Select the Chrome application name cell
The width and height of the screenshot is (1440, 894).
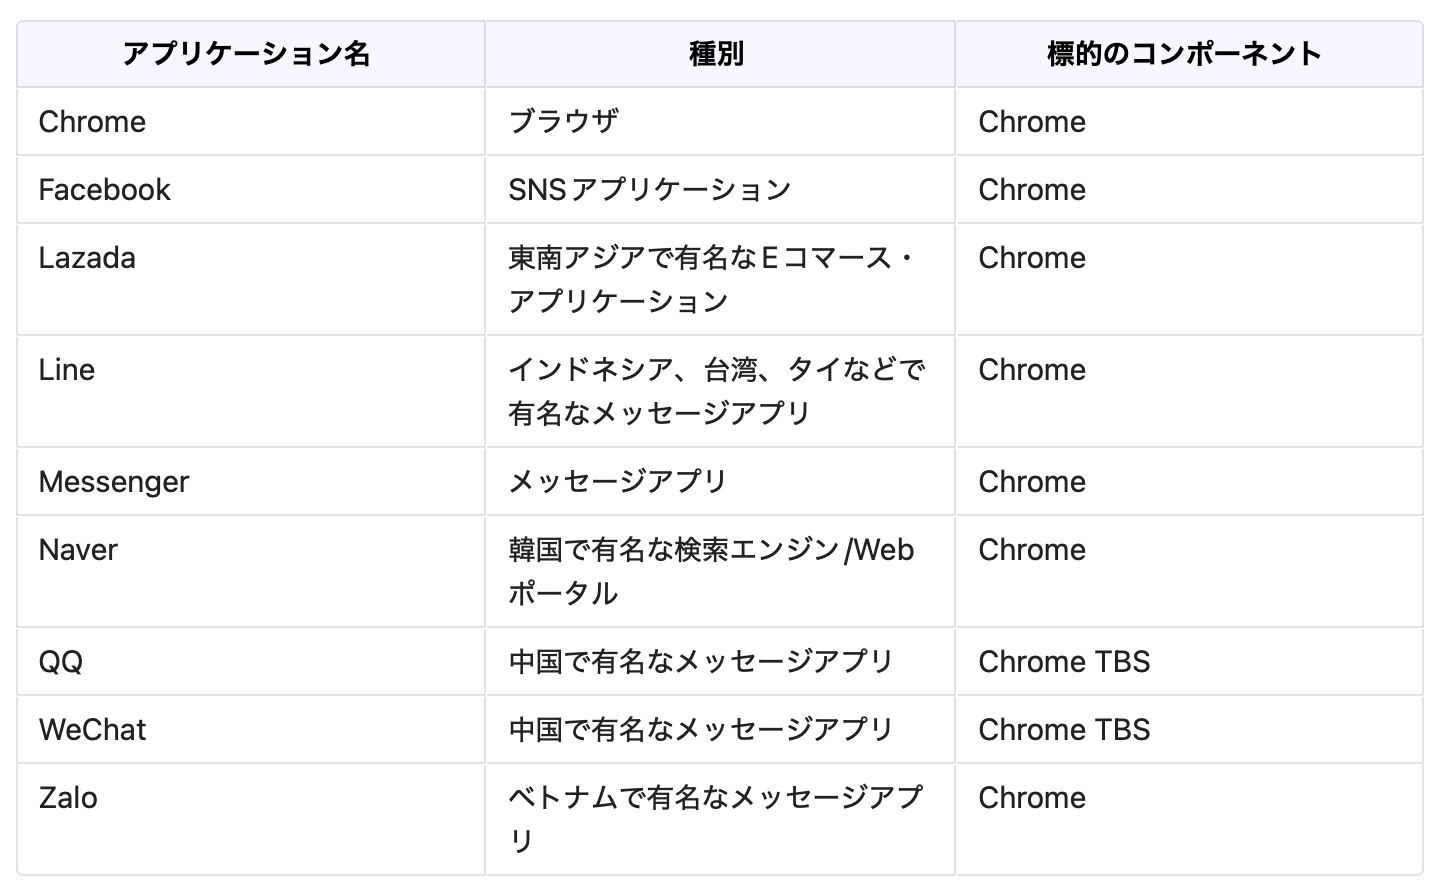92,122
